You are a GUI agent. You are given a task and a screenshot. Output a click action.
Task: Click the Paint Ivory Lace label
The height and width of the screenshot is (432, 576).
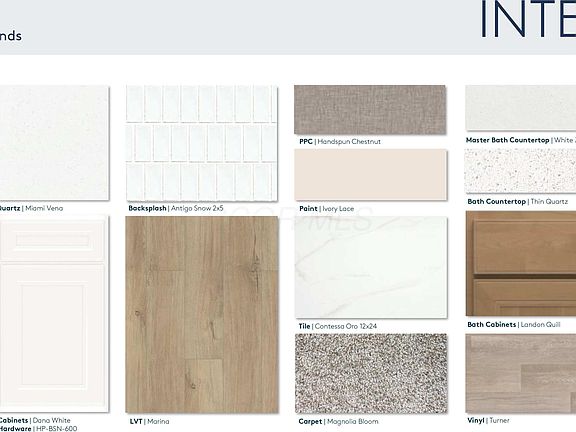tap(327, 209)
